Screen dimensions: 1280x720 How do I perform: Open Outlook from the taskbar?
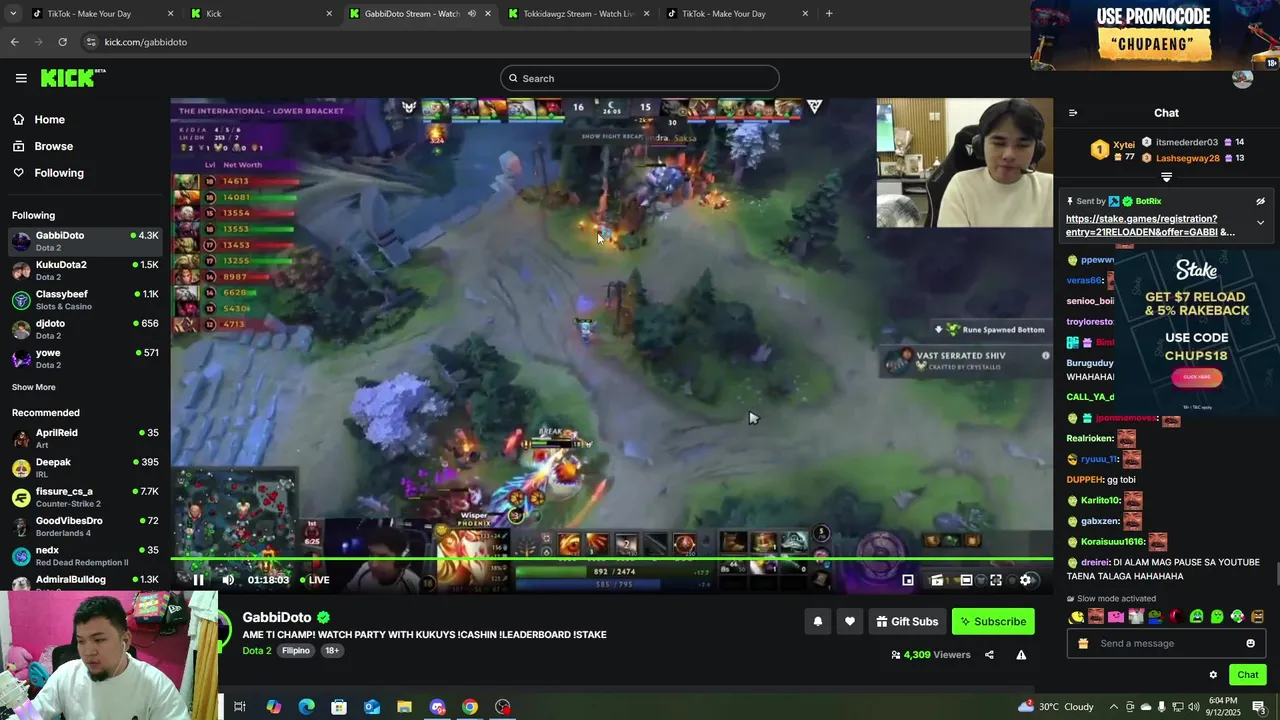(372, 707)
